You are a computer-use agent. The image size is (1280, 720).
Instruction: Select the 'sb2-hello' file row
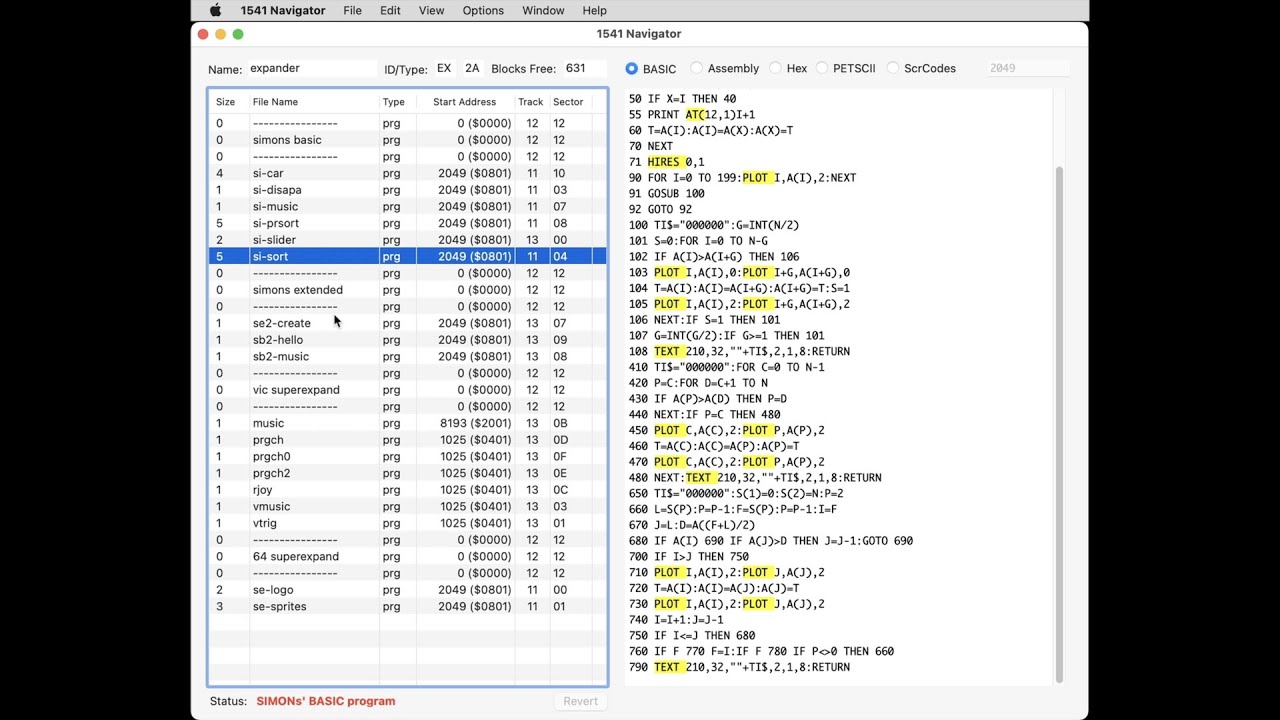(x=407, y=340)
